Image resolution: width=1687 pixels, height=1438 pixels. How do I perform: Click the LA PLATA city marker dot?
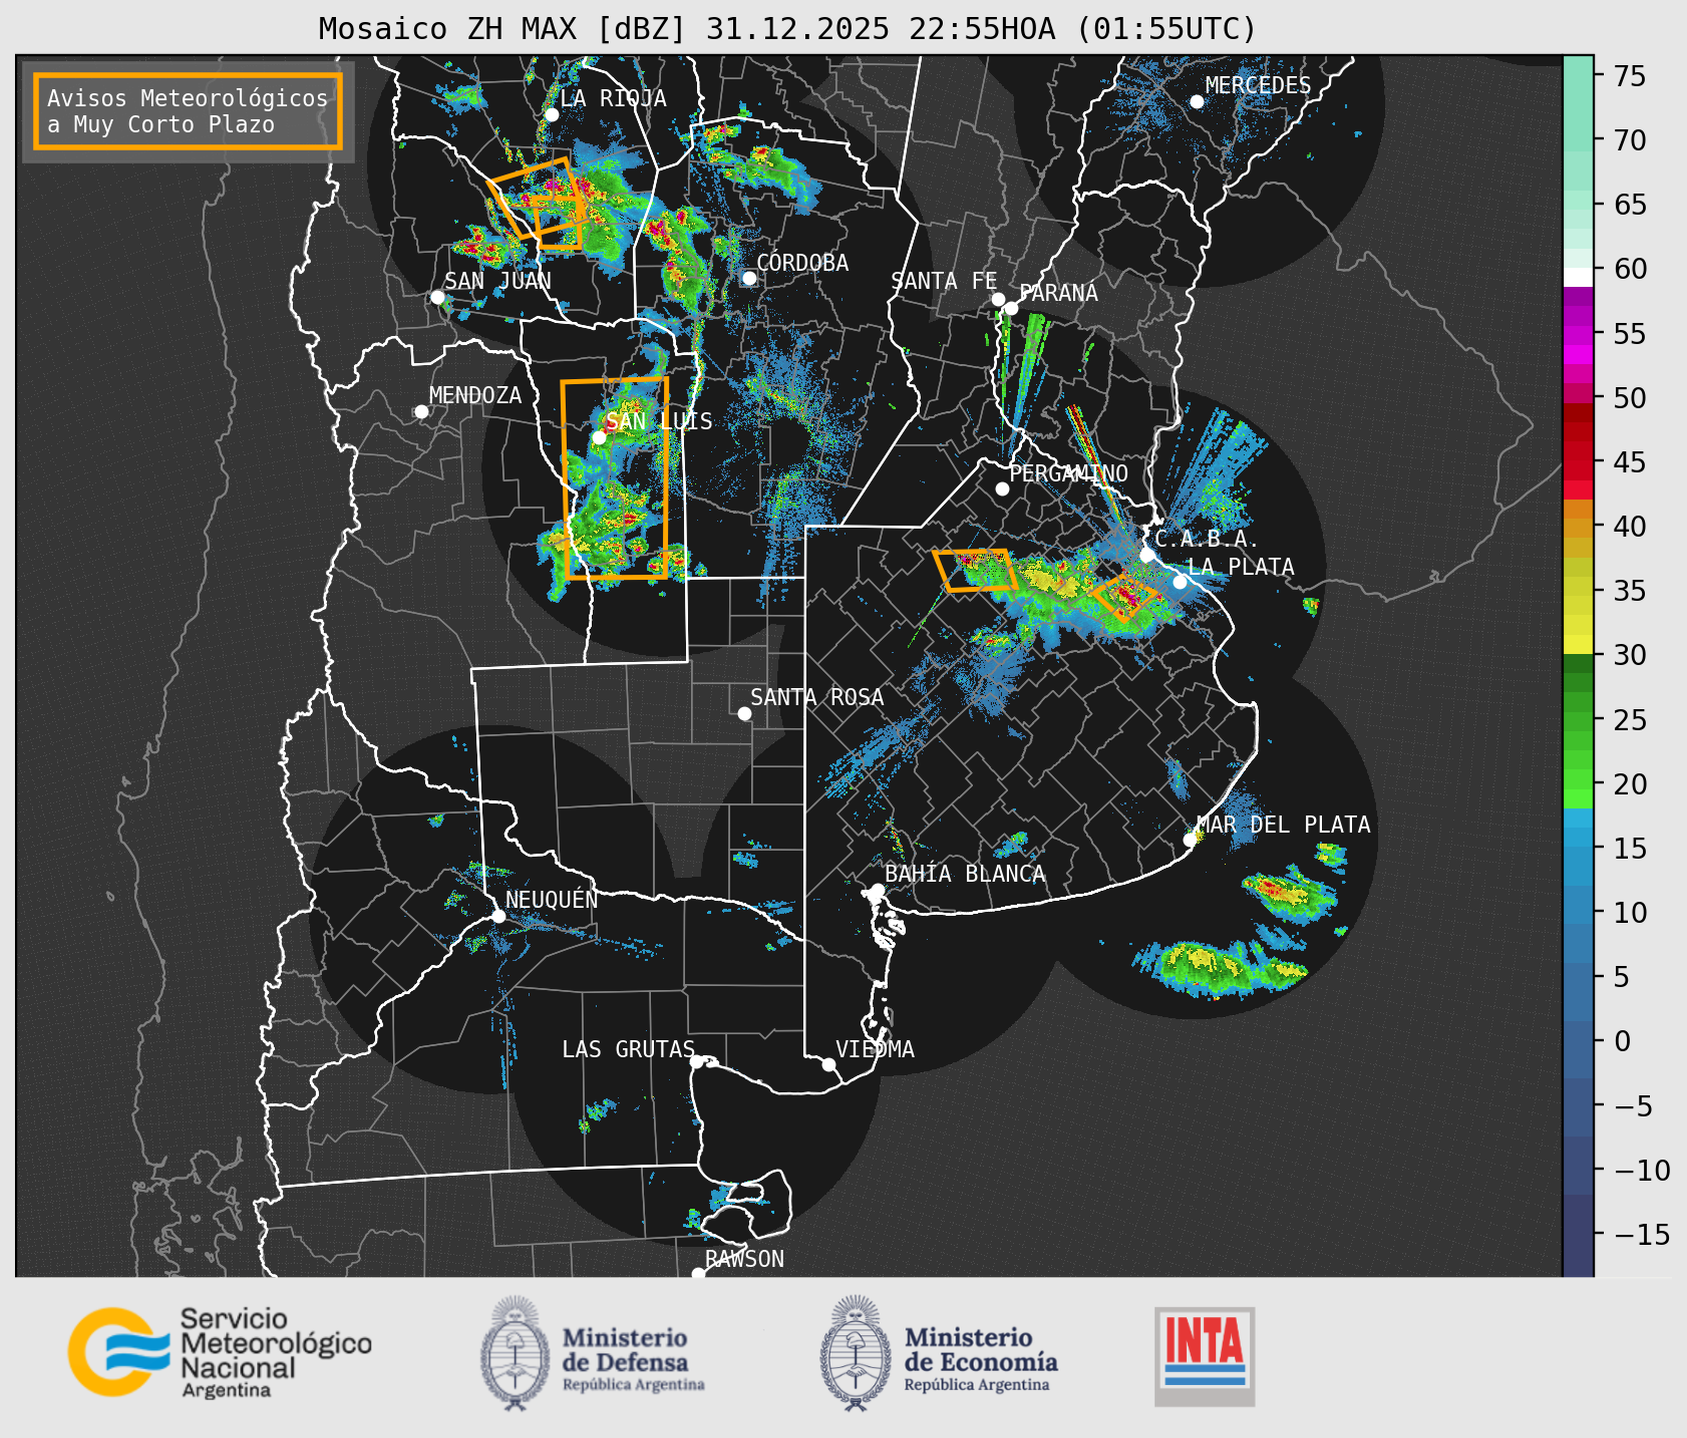[x=1180, y=582]
